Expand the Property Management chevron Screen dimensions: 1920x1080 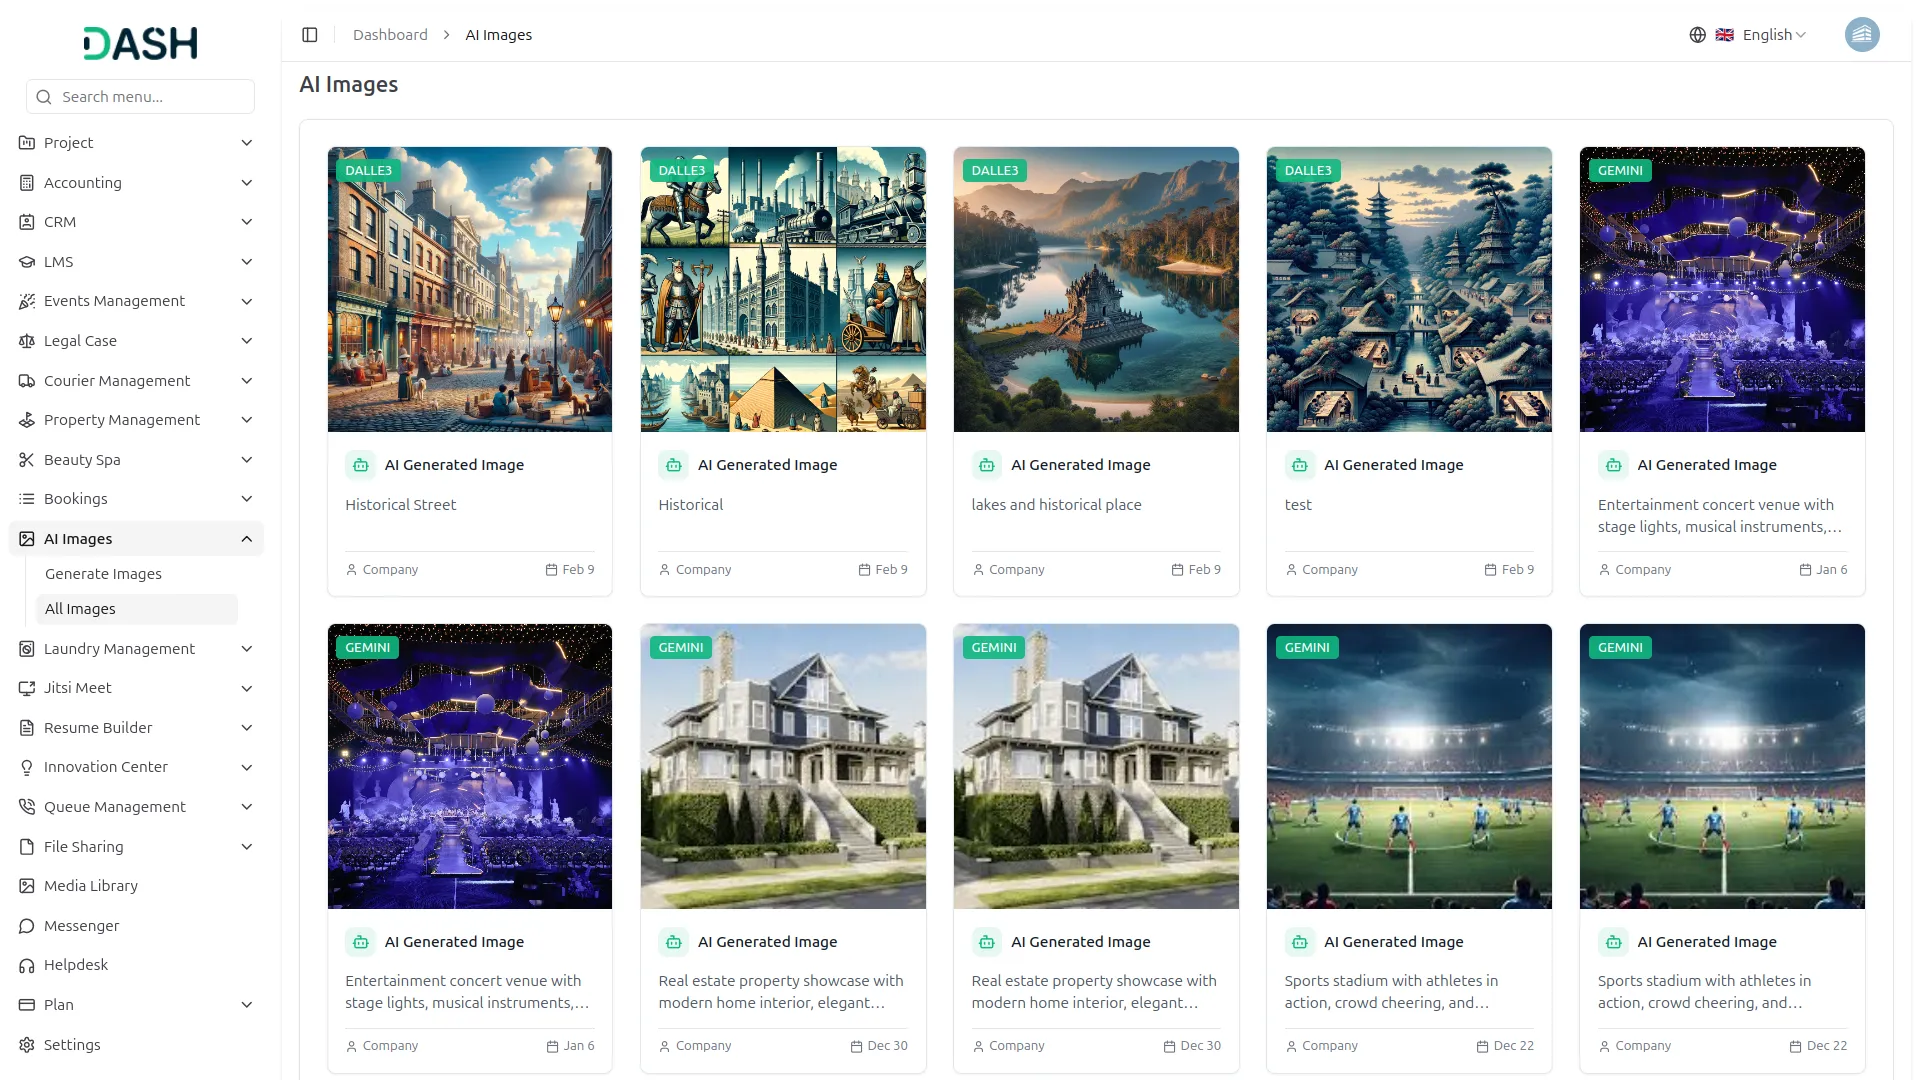[246, 420]
